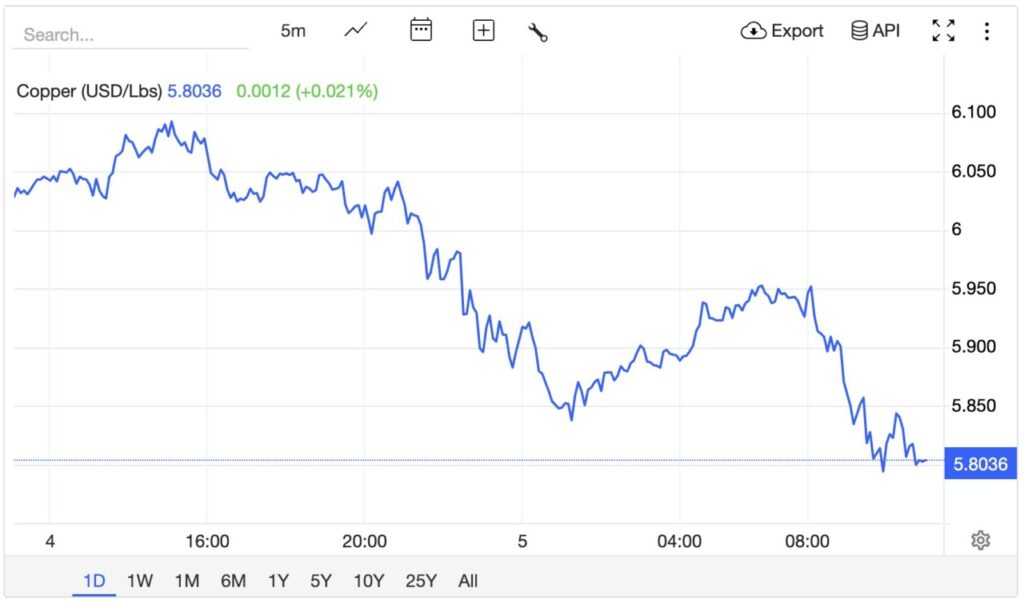The height and width of the screenshot is (603, 1024).
Task: Open chart settings gear icon
Action: (x=980, y=540)
